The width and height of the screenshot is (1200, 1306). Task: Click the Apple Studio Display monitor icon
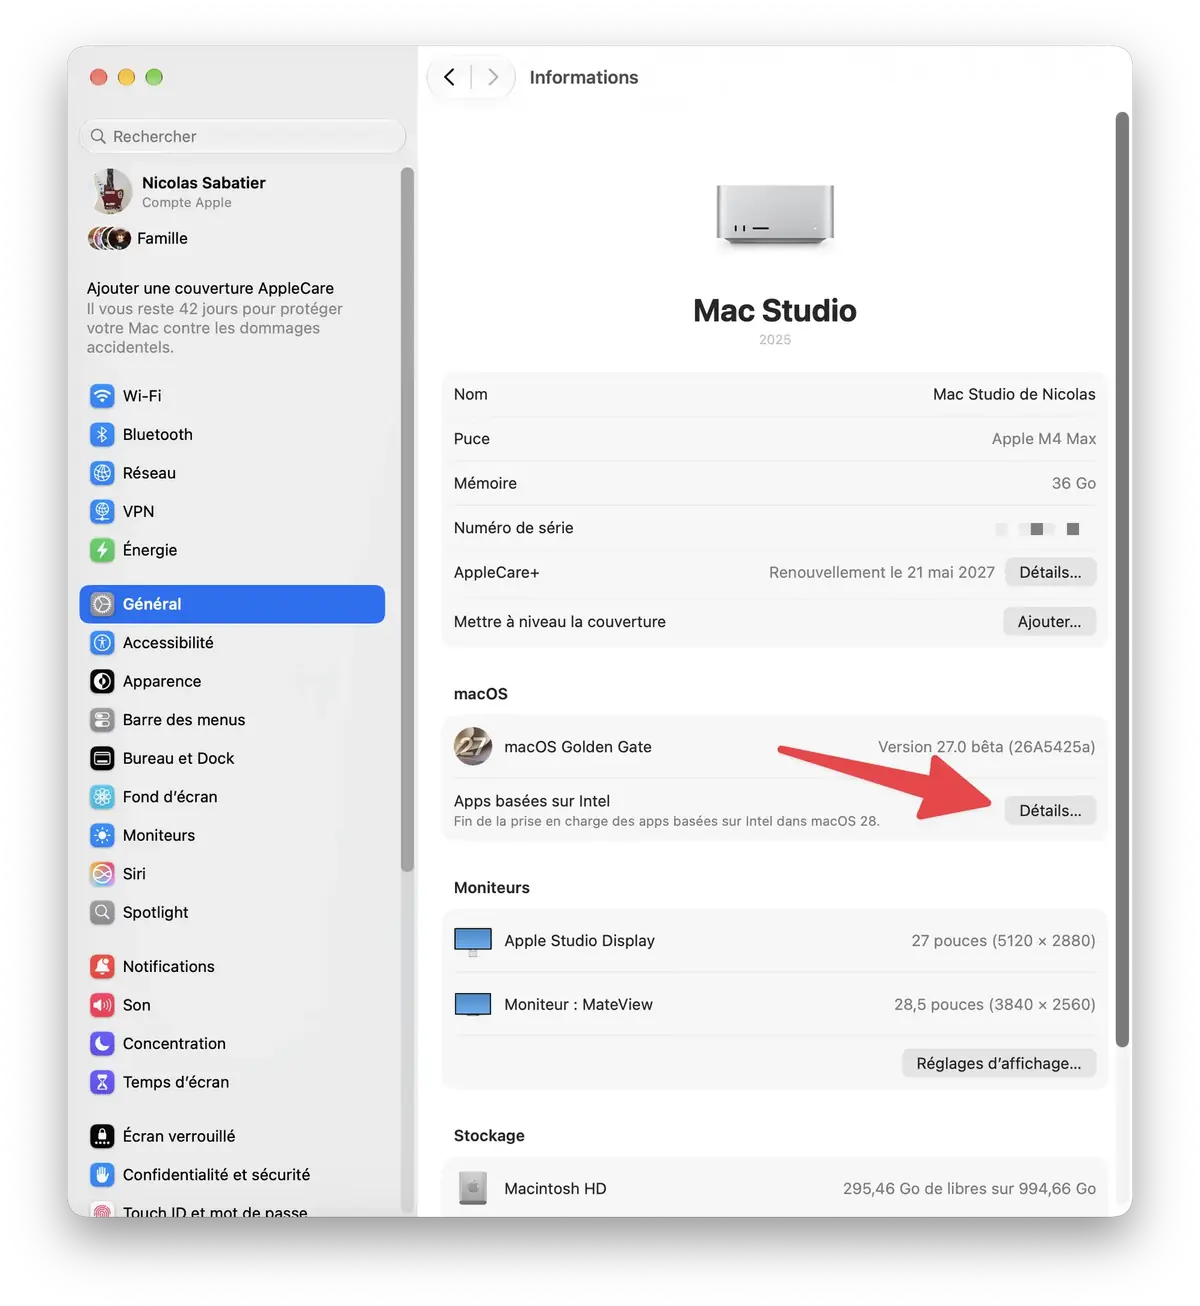pyautogui.click(x=473, y=942)
